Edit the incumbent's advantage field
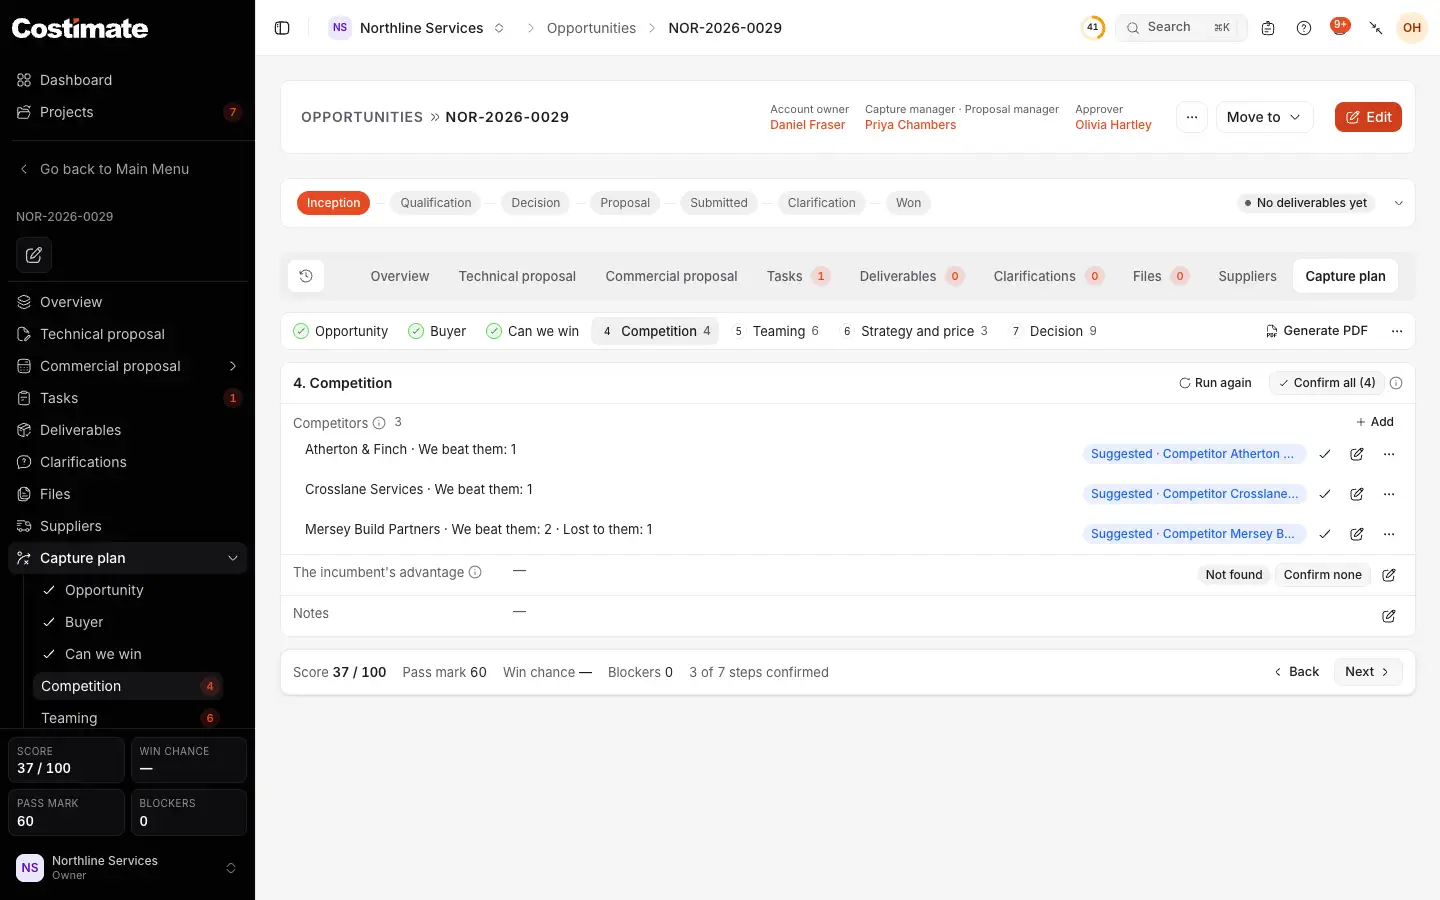 click(x=1389, y=575)
